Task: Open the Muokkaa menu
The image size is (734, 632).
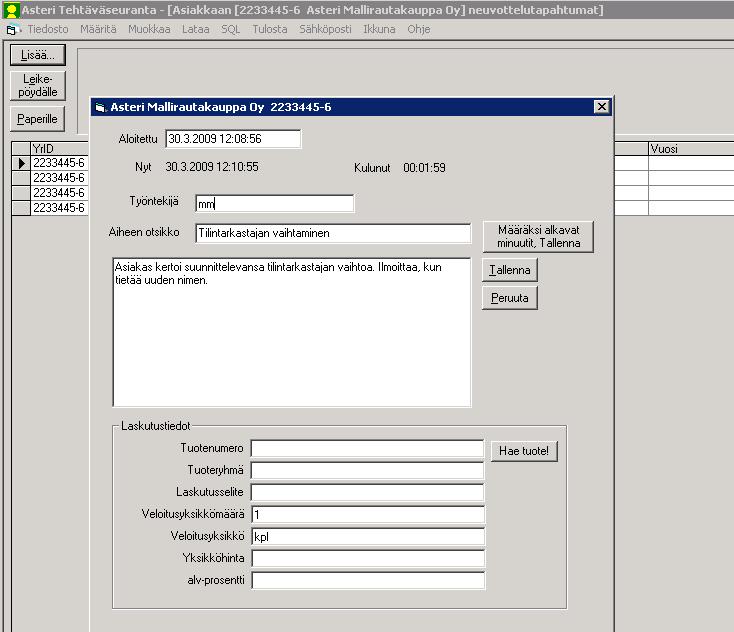Action: click(x=149, y=29)
